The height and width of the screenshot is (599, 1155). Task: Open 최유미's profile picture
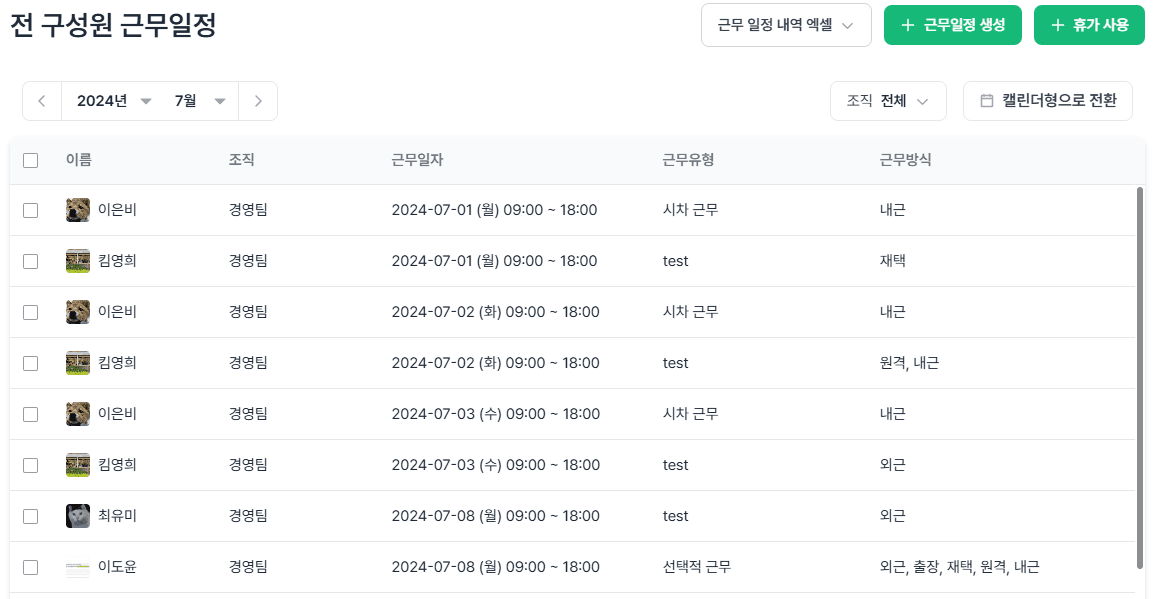point(77,515)
